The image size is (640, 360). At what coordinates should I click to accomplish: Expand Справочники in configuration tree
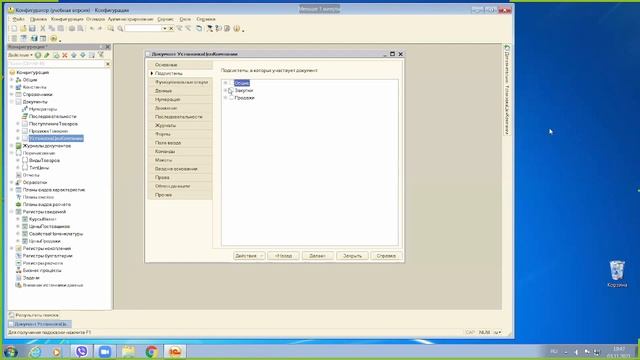12,94
